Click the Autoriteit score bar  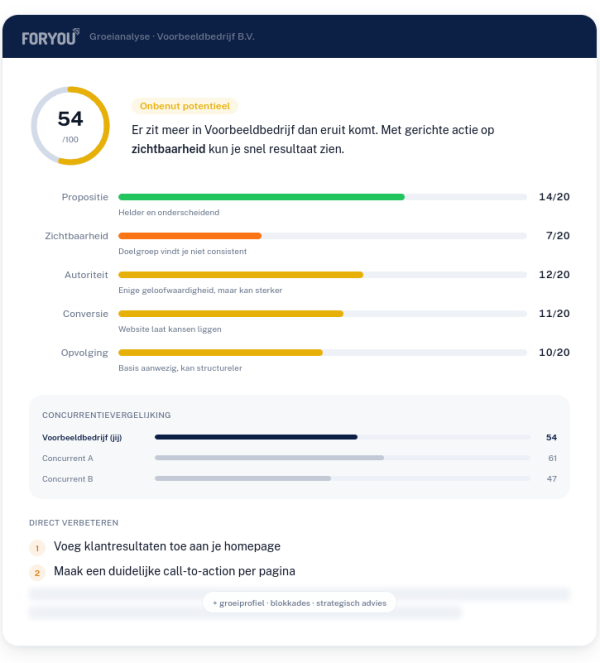pos(240,275)
